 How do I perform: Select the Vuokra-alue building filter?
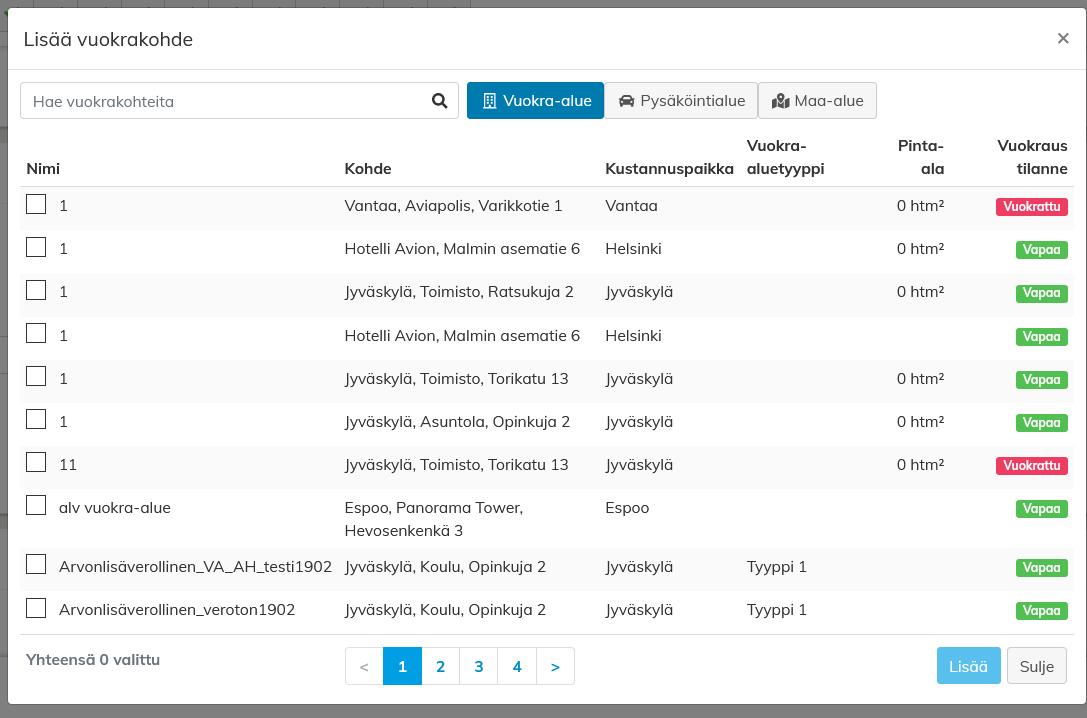click(535, 101)
